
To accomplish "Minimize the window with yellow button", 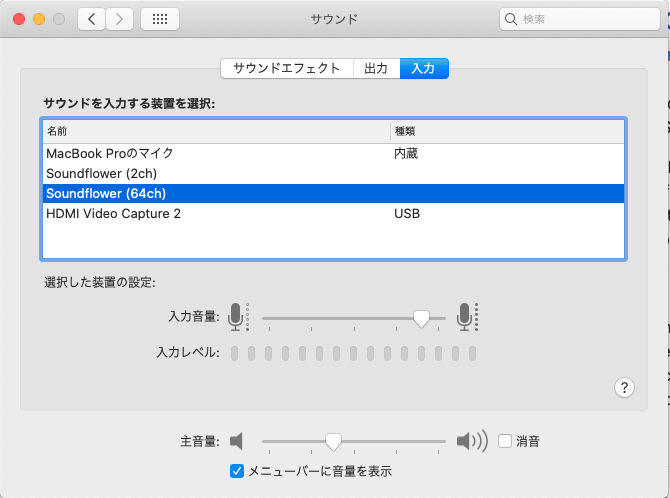I will point(39,19).
